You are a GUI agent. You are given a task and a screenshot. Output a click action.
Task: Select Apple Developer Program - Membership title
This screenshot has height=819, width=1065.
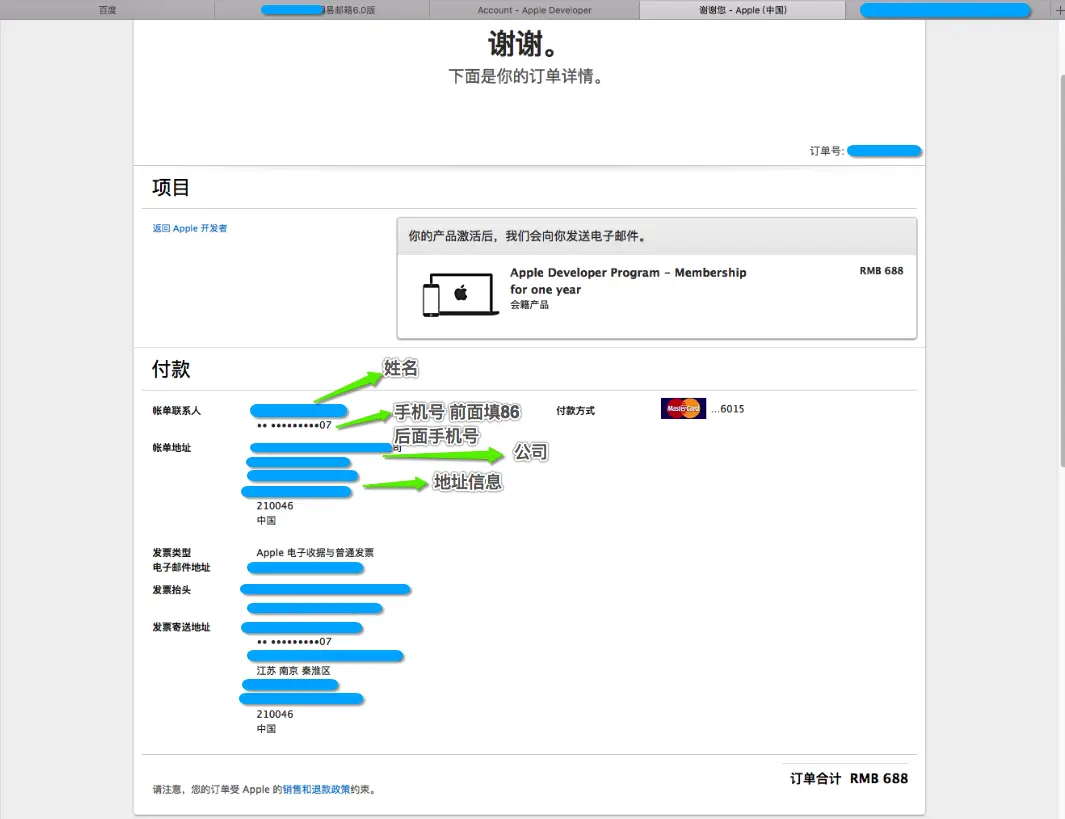point(628,272)
